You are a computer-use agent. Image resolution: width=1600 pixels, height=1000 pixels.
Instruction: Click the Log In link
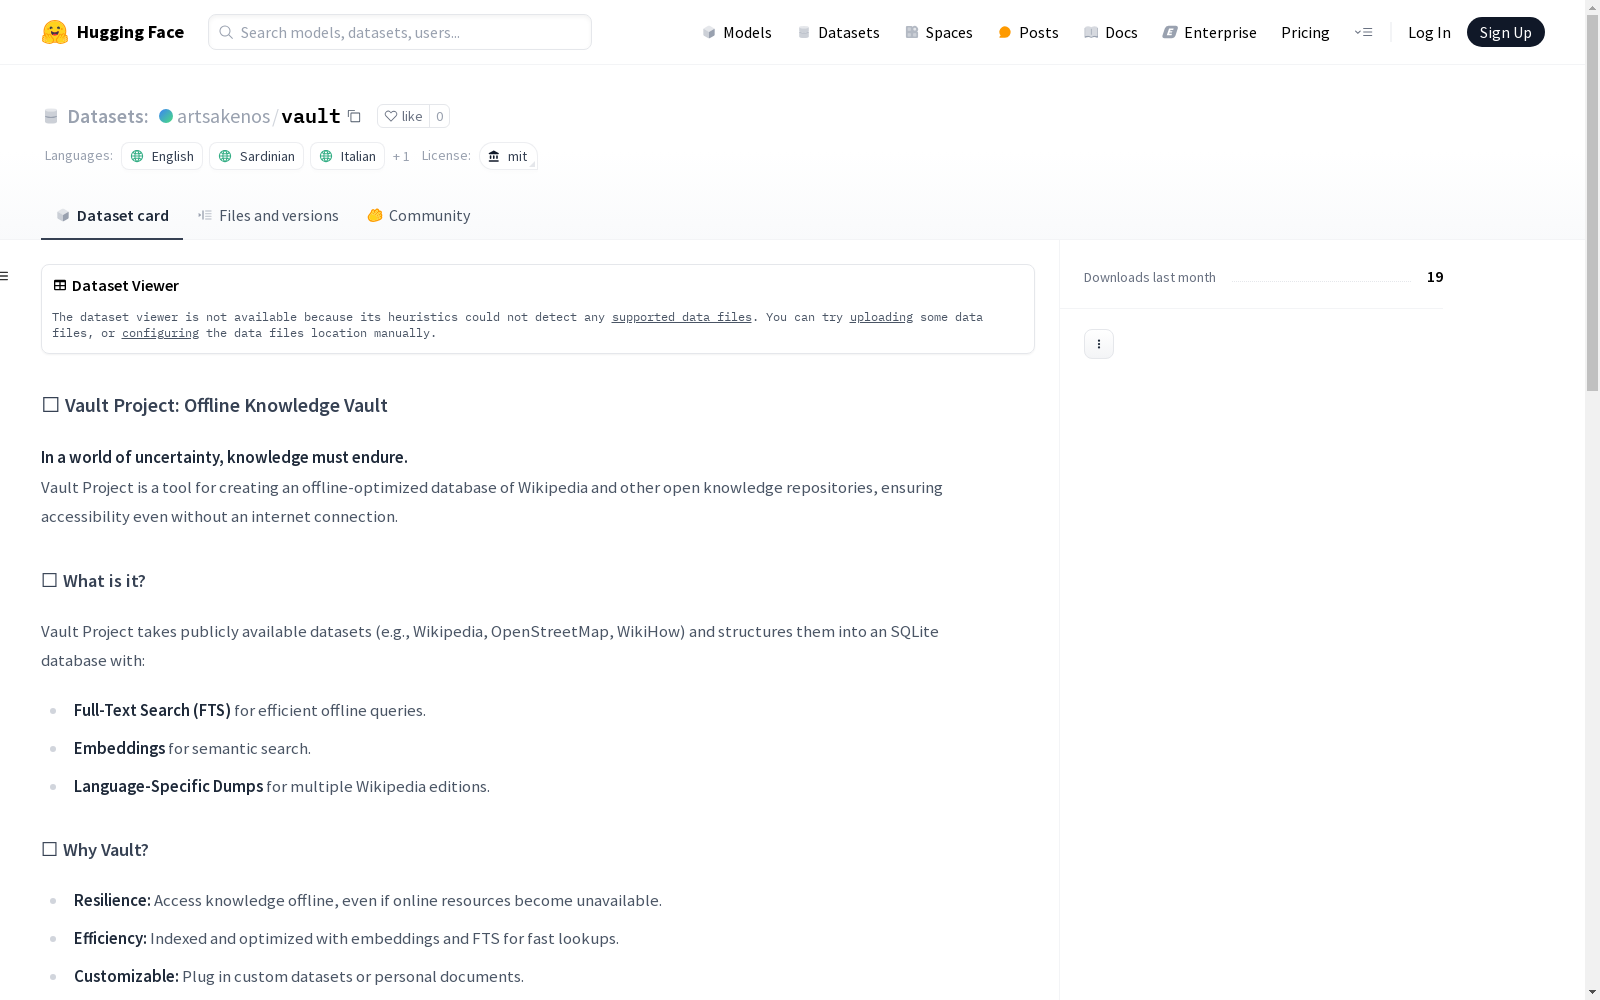pos(1429,32)
